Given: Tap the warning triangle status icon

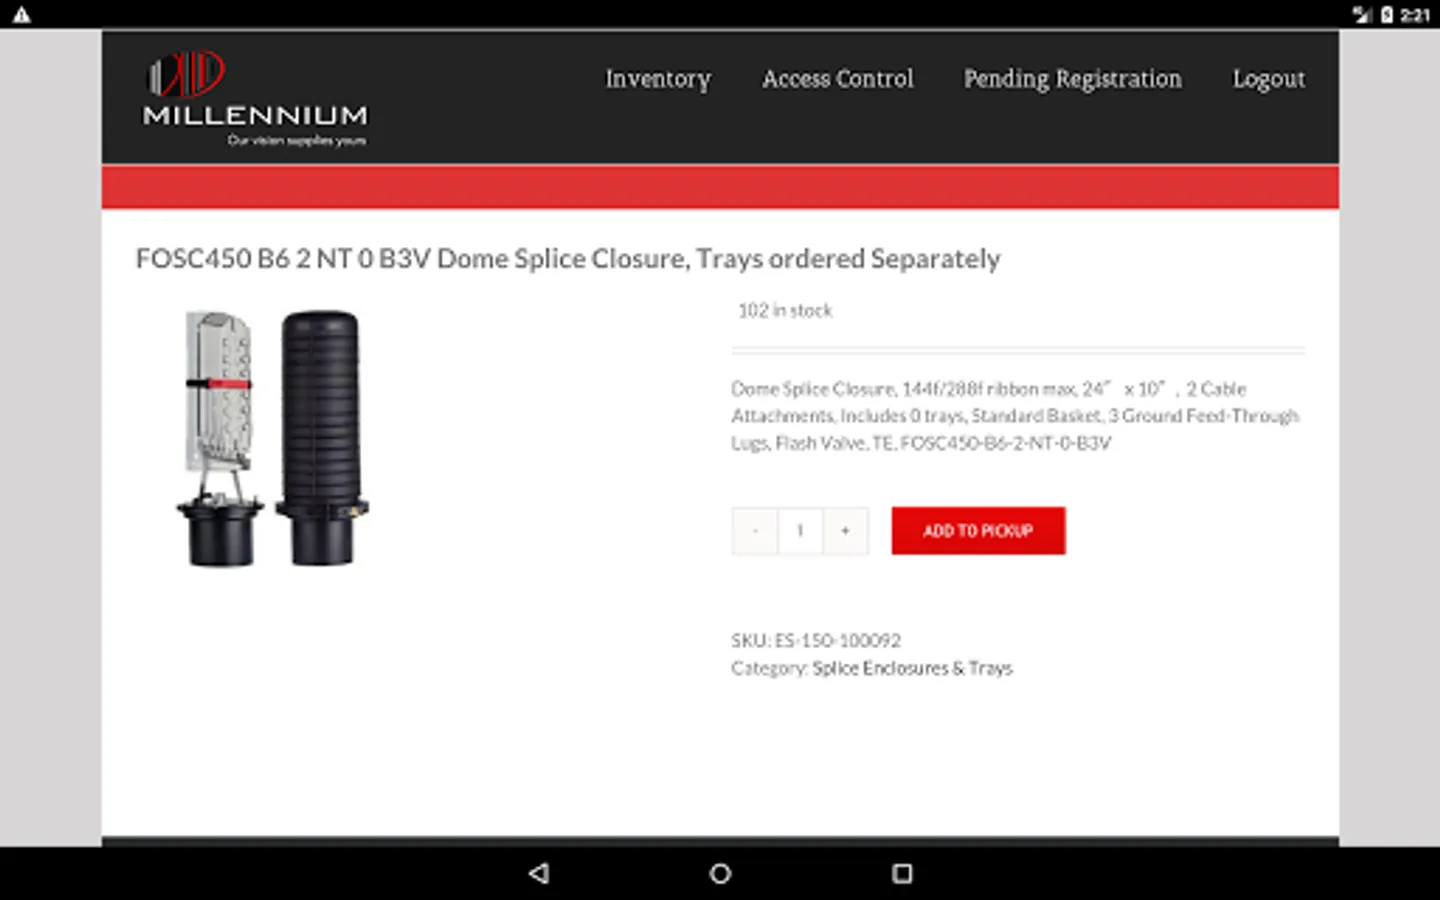Looking at the screenshot, I should pos(21,14).
